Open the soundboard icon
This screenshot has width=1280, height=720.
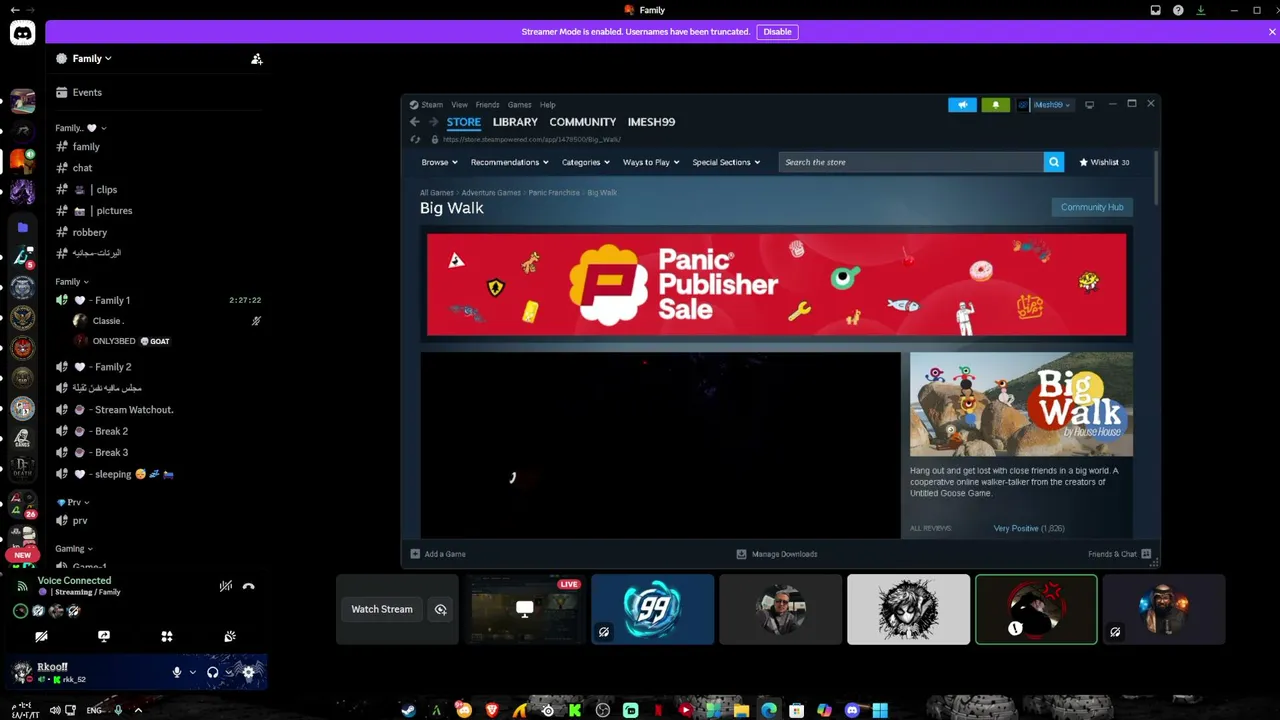(x=230, y=636)
